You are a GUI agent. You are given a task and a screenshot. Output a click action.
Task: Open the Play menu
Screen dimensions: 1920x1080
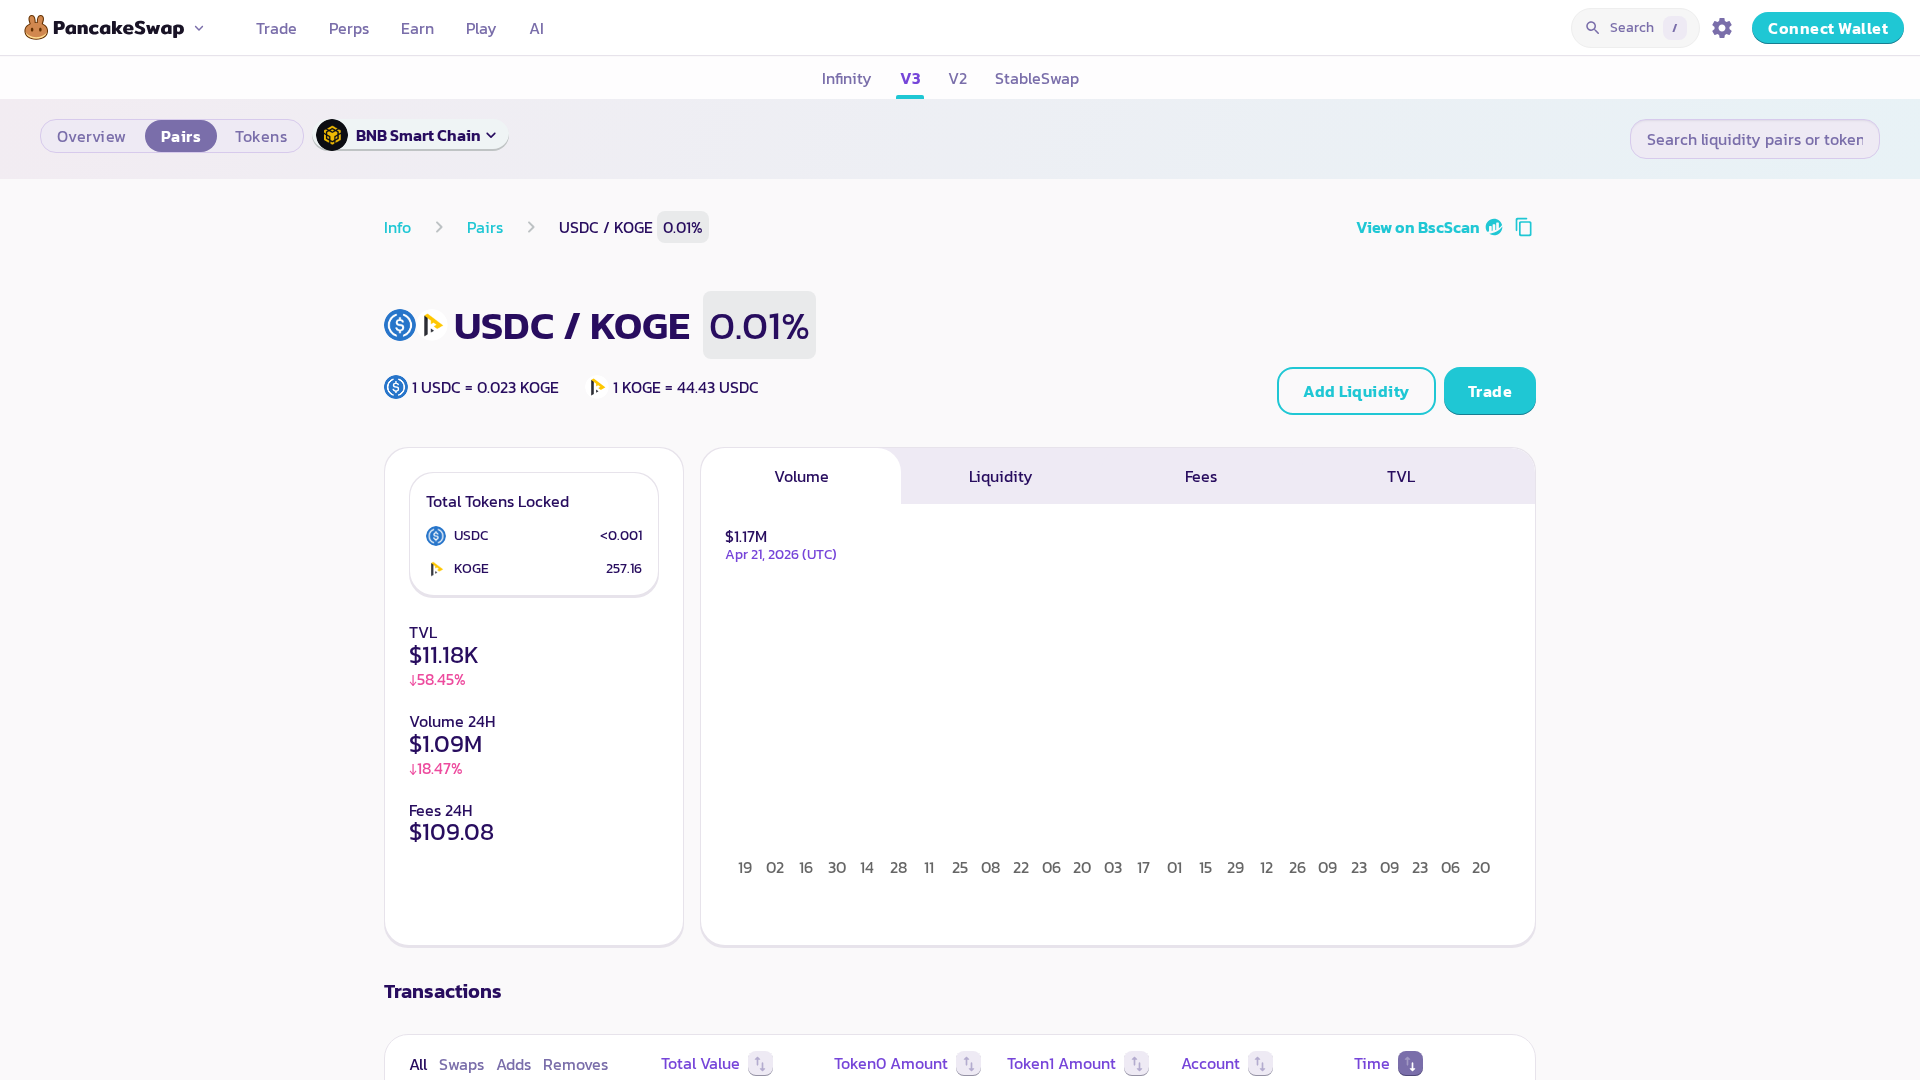[481, 28]
